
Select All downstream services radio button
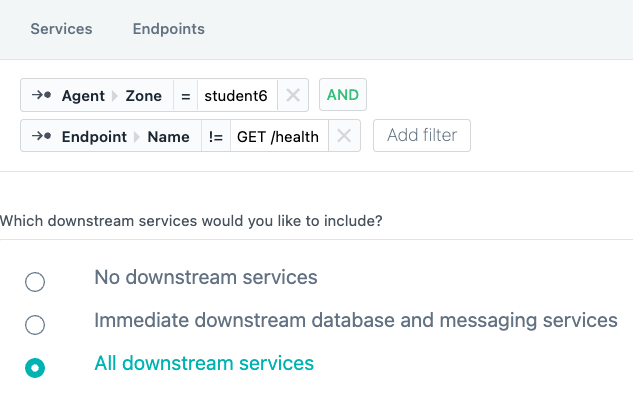[35, 368]
